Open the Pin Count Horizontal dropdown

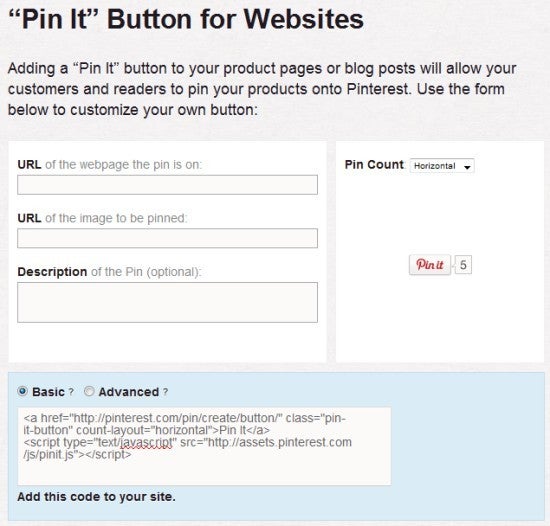click(x=442, y=166)
